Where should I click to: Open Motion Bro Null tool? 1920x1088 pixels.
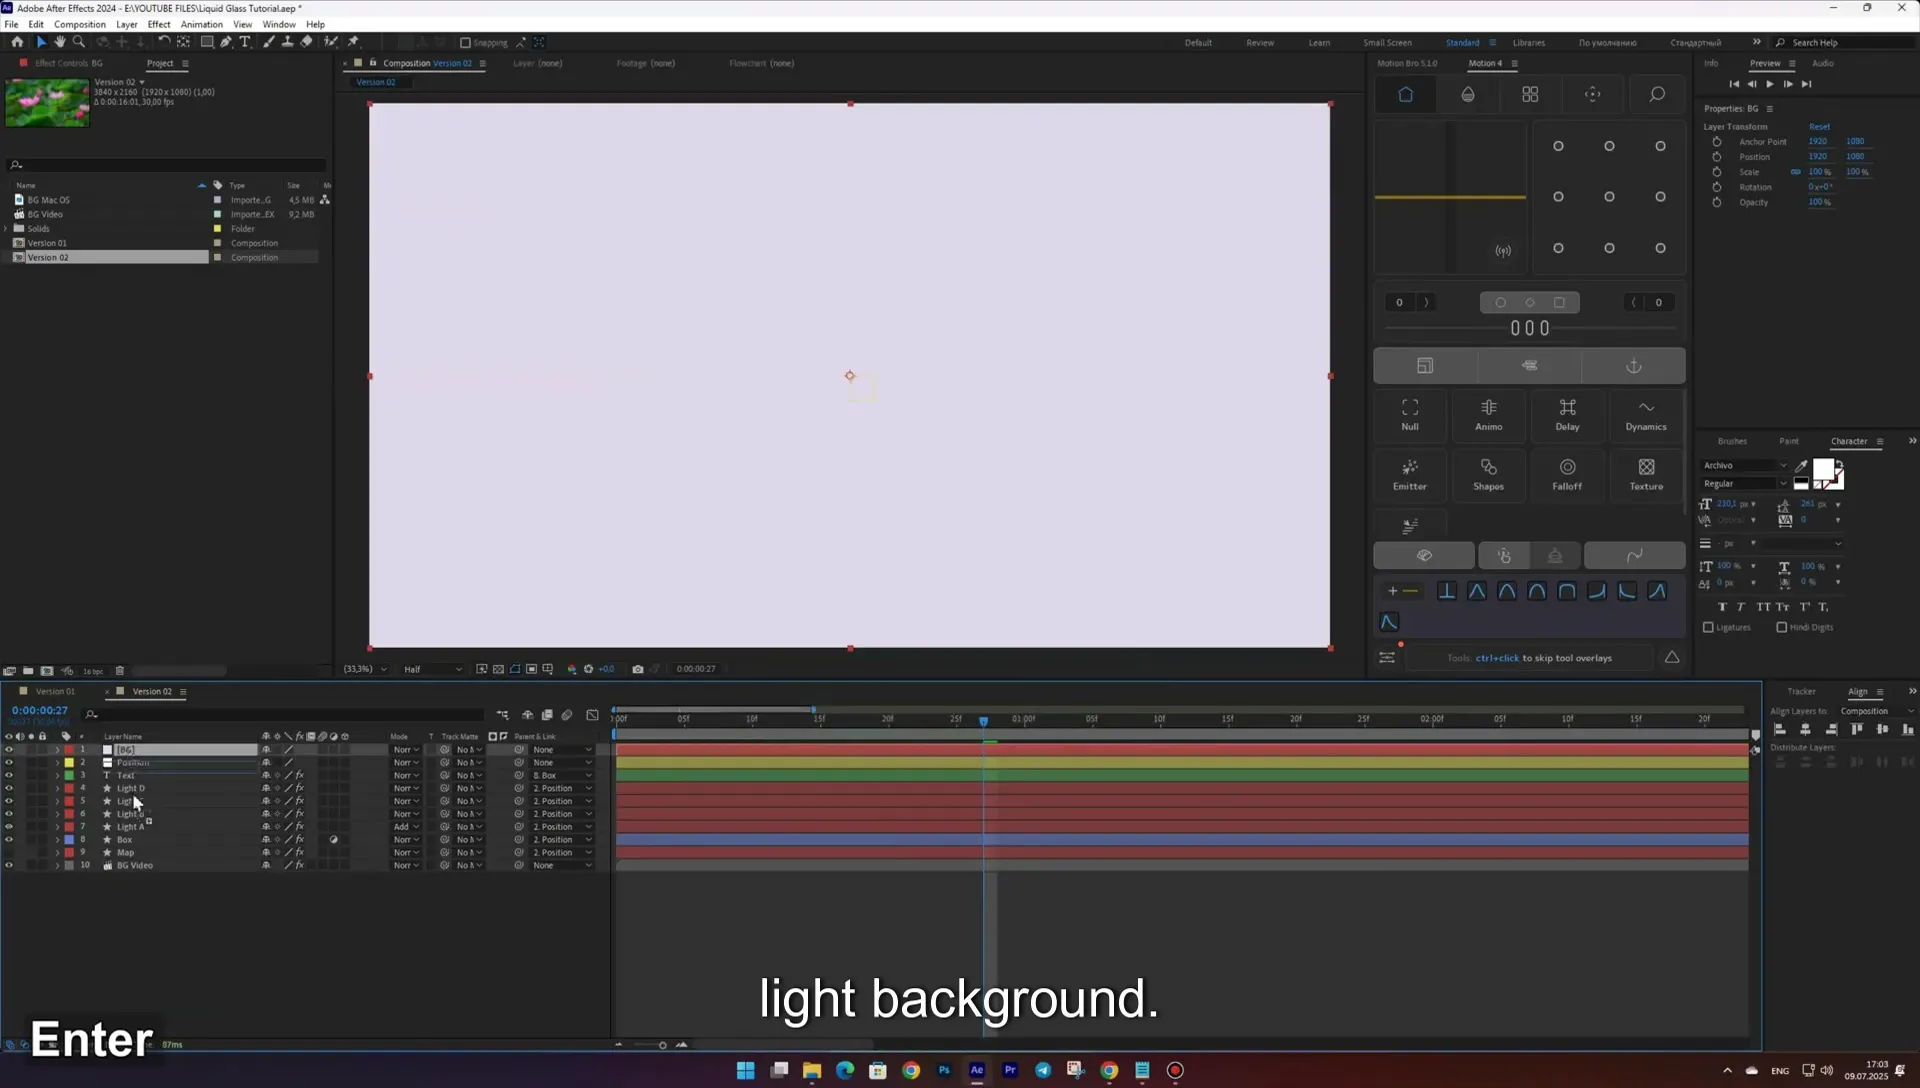point(1409,414)
